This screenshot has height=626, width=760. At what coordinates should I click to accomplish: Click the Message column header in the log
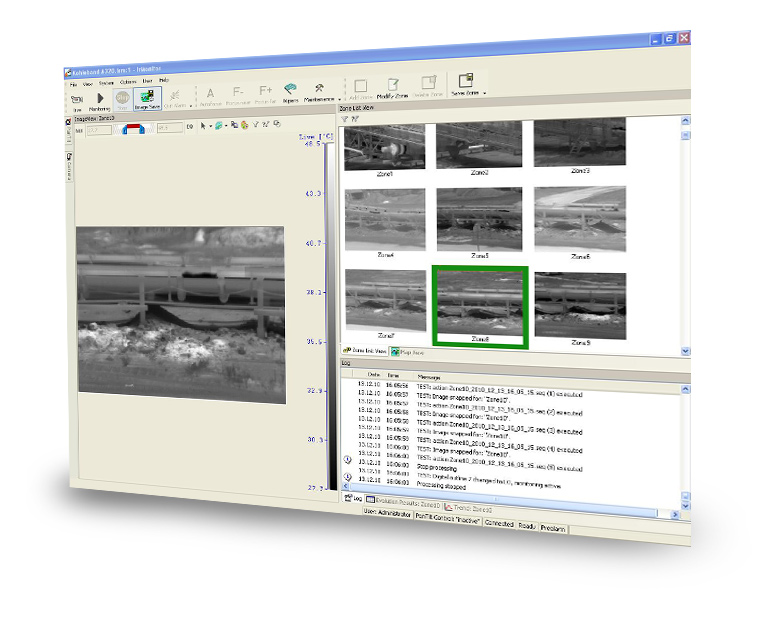click(x=428, y=377)
